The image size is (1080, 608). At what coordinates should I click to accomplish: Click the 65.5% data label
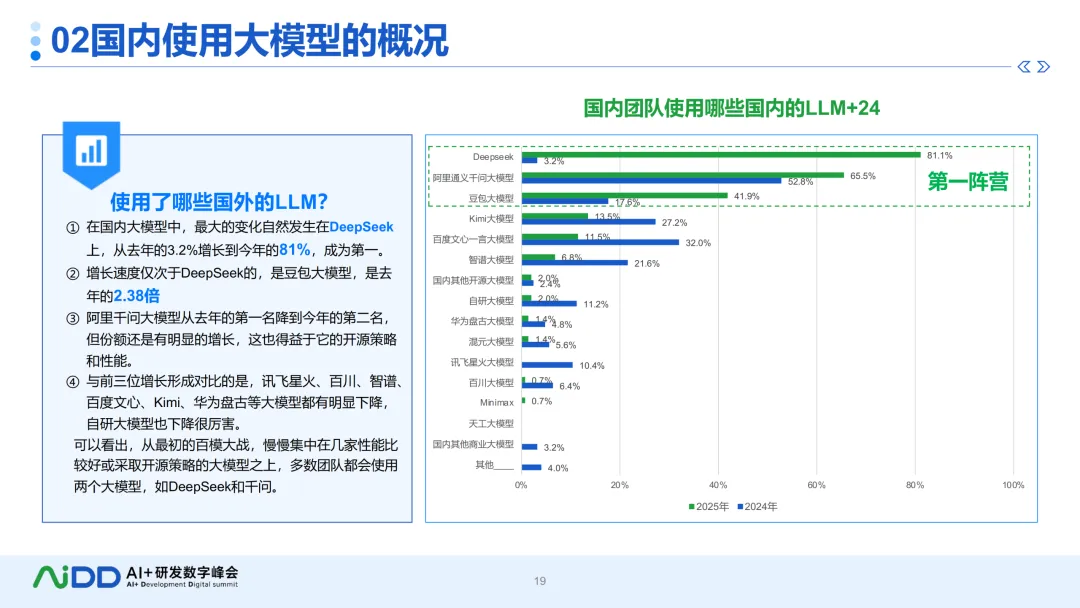[862, 176]
